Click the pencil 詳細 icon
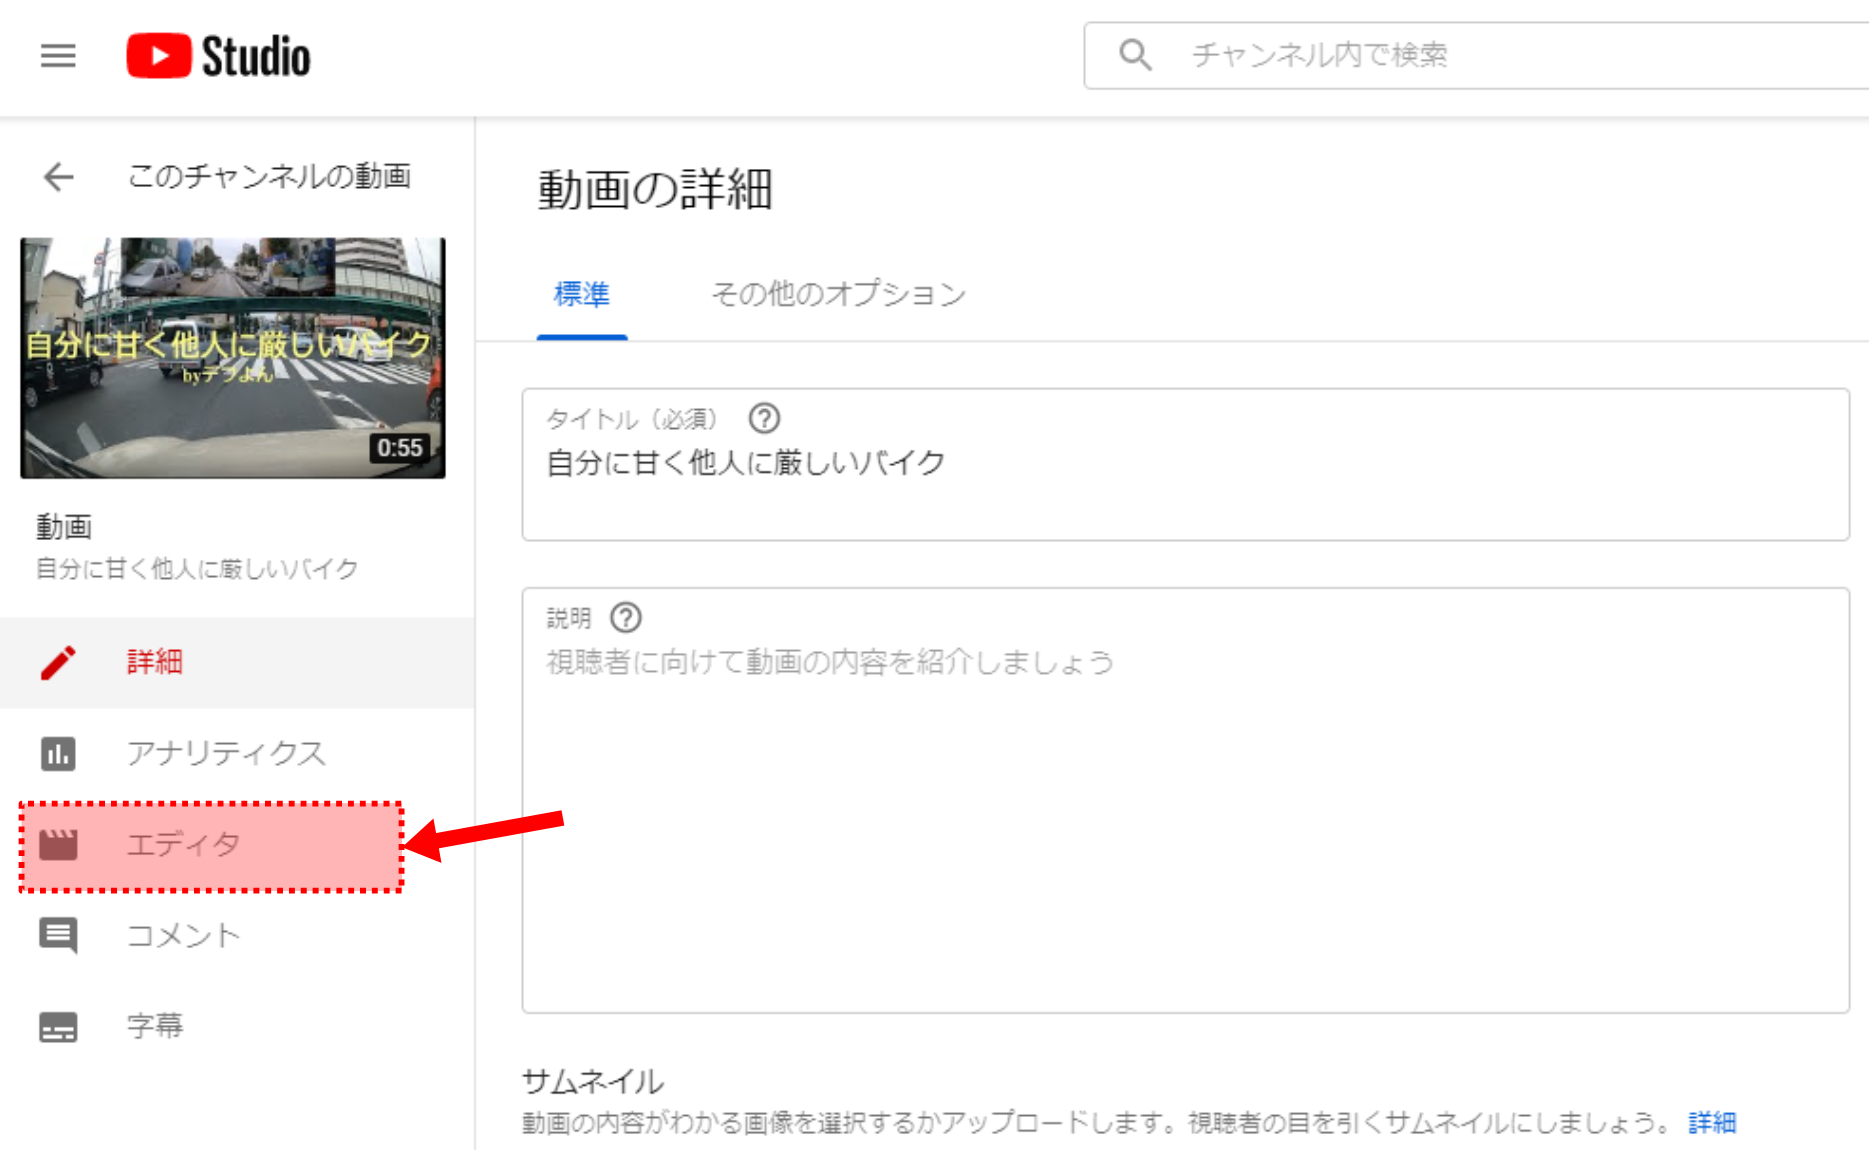 58,662
